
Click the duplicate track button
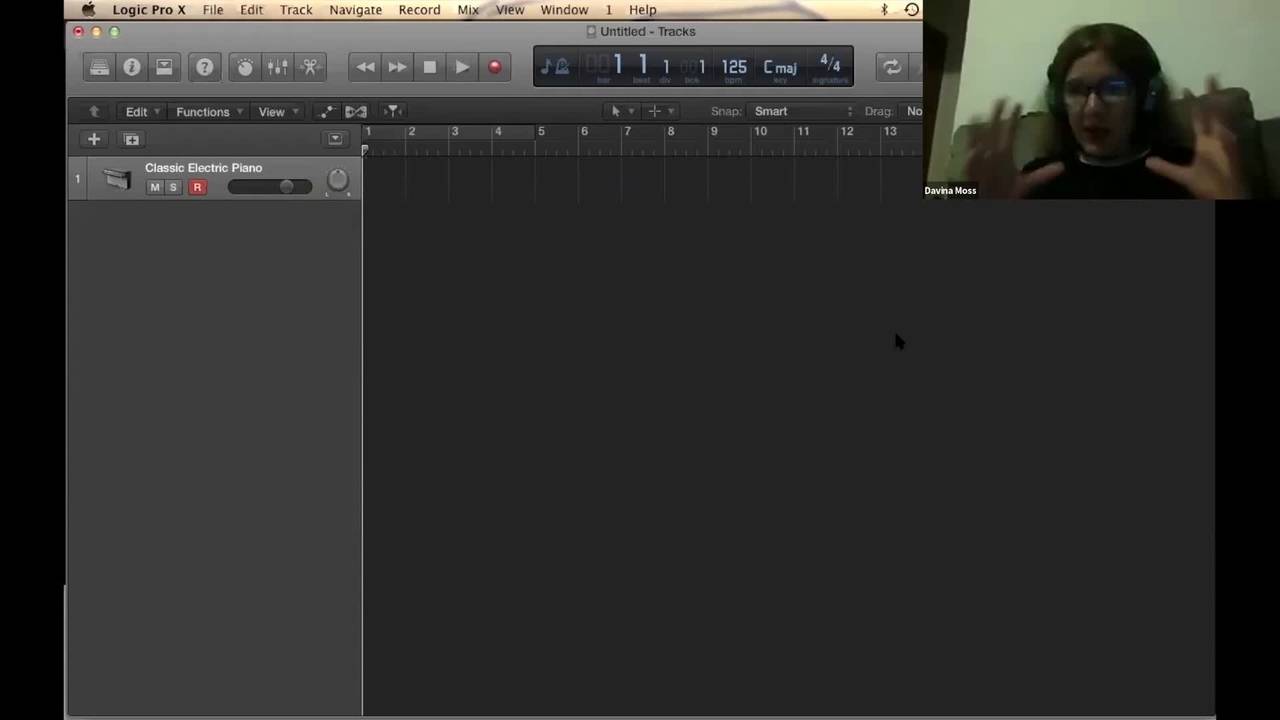(131, 139)
